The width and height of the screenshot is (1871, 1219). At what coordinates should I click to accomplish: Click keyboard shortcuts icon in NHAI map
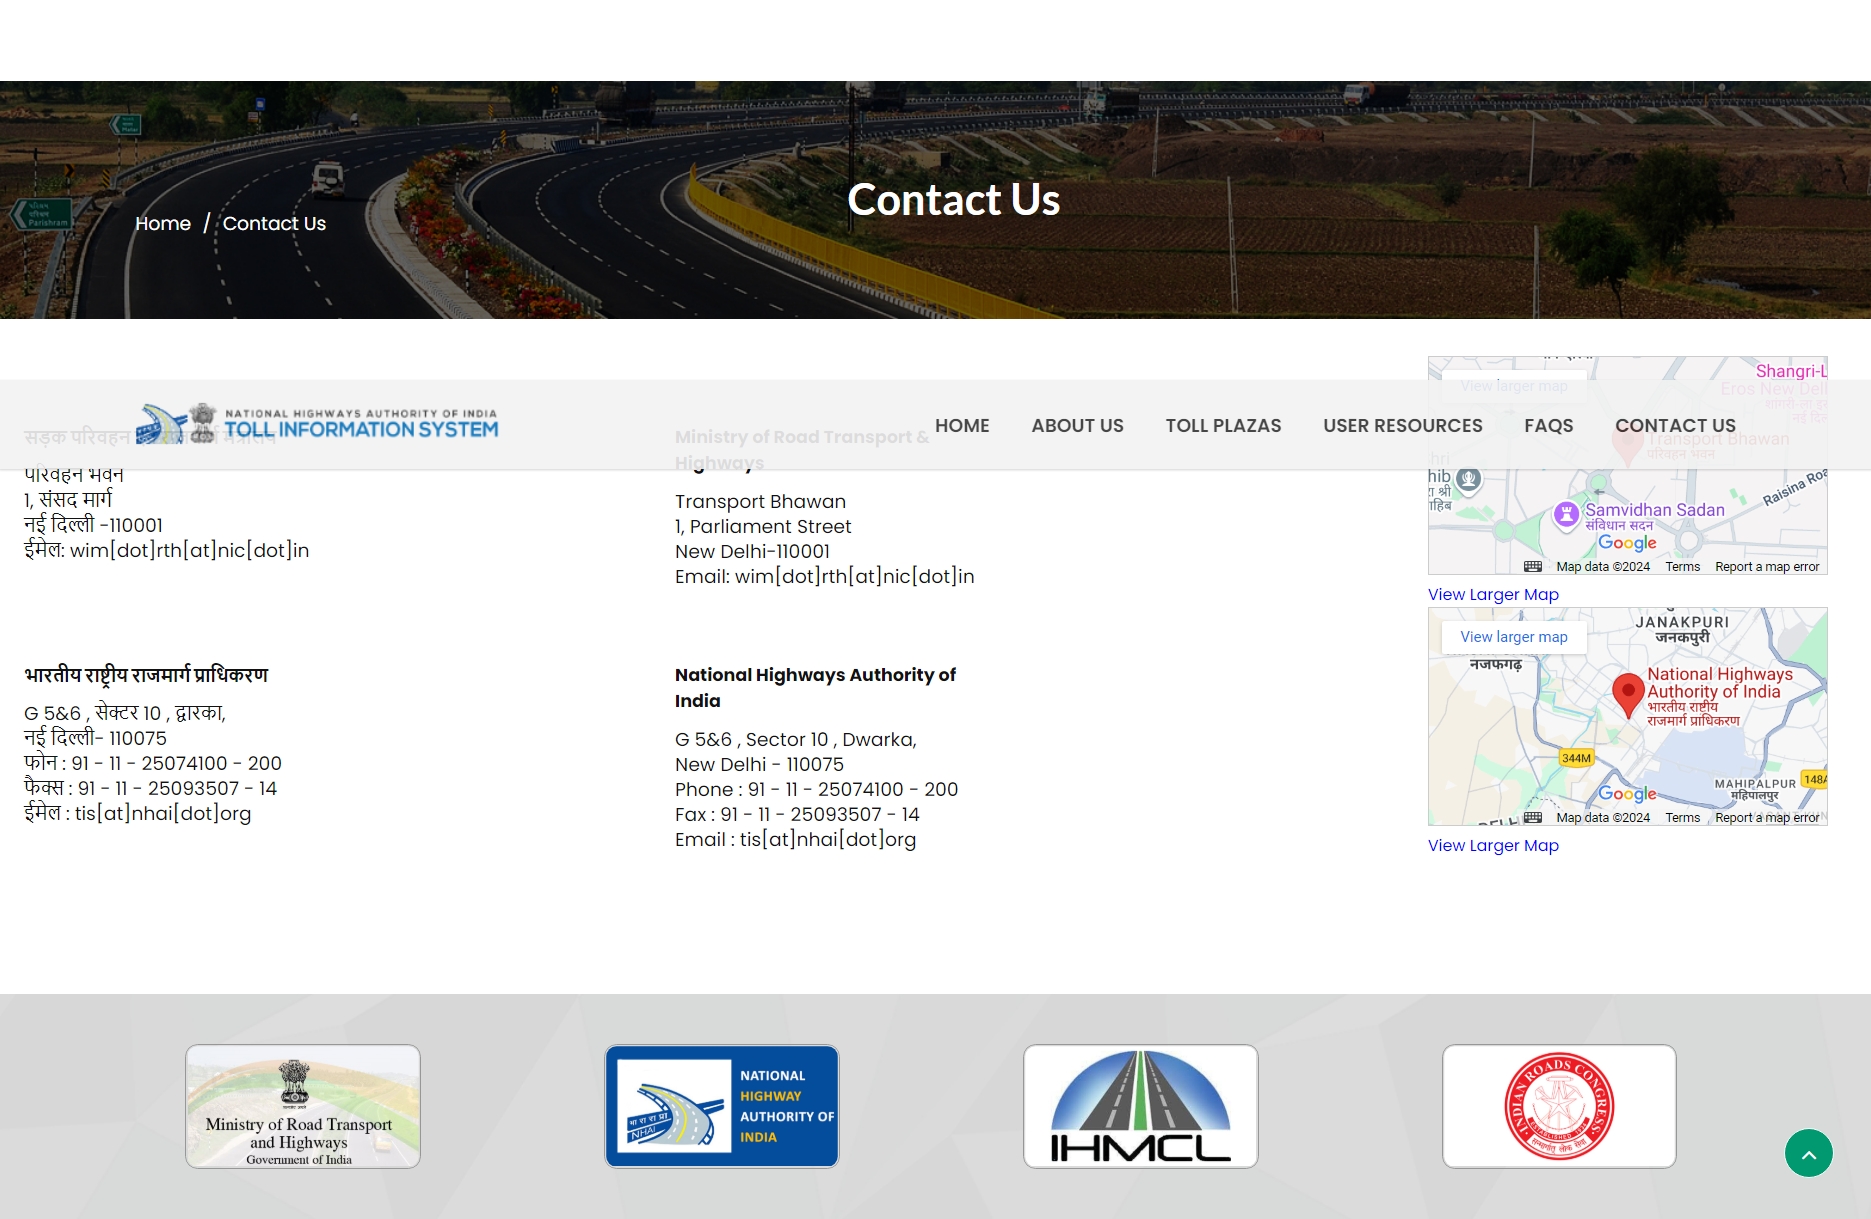(x=1532, y=818)
